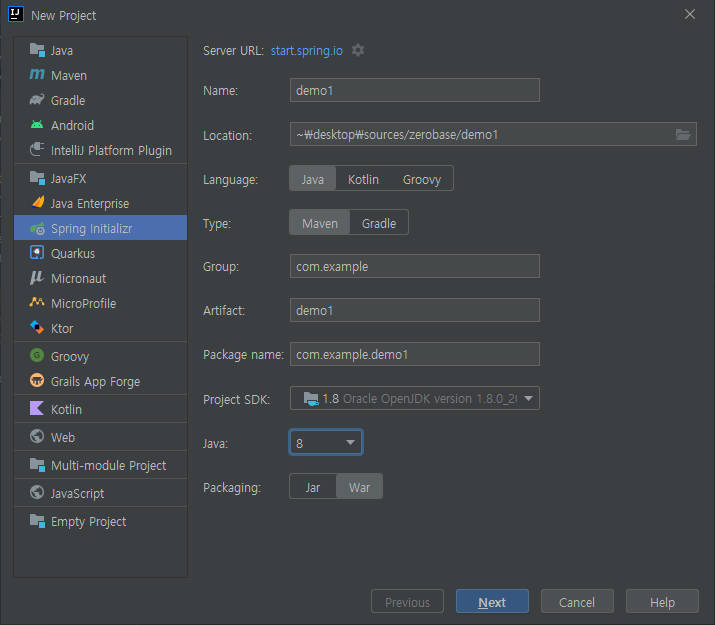Select Micronaut in project type list

coord(100,278)
